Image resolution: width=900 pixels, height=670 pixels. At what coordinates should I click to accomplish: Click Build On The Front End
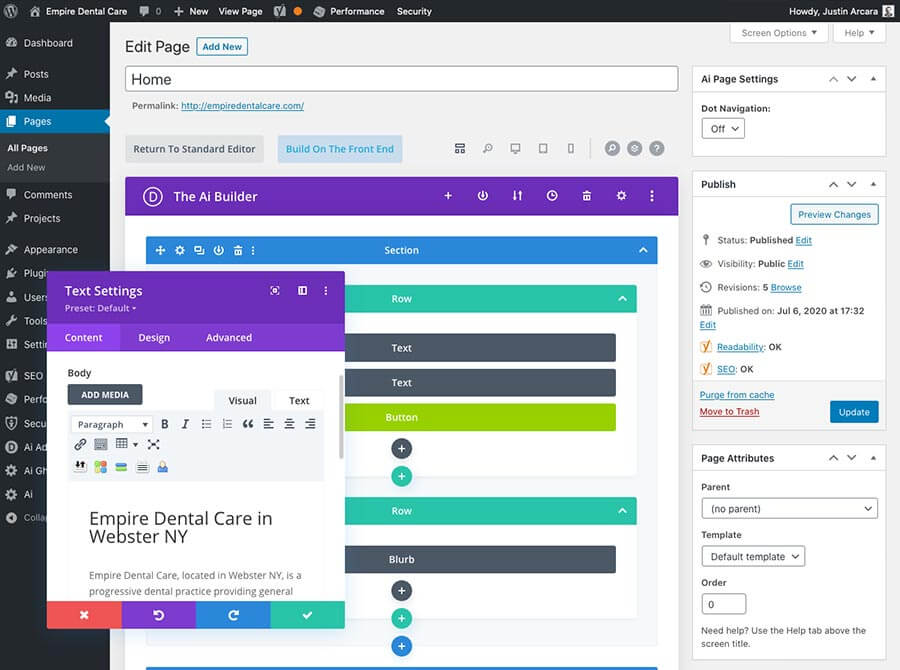(x=340, y=149)
